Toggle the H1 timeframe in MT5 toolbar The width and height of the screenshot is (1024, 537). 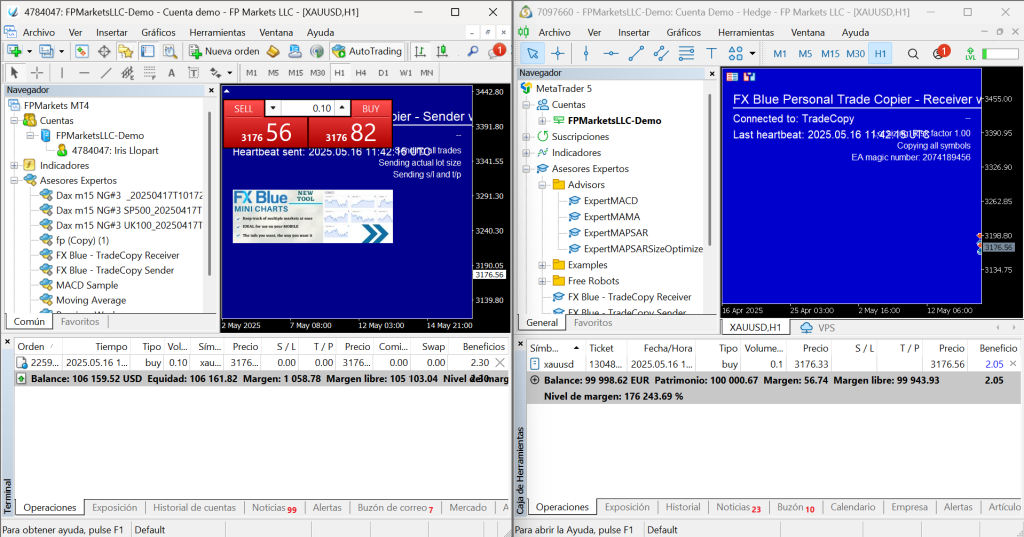coord(880,54)
